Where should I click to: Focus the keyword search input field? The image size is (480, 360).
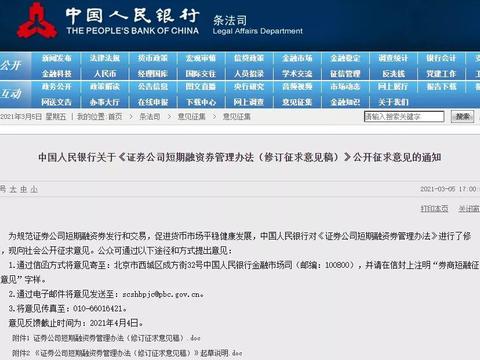point(404,117)
